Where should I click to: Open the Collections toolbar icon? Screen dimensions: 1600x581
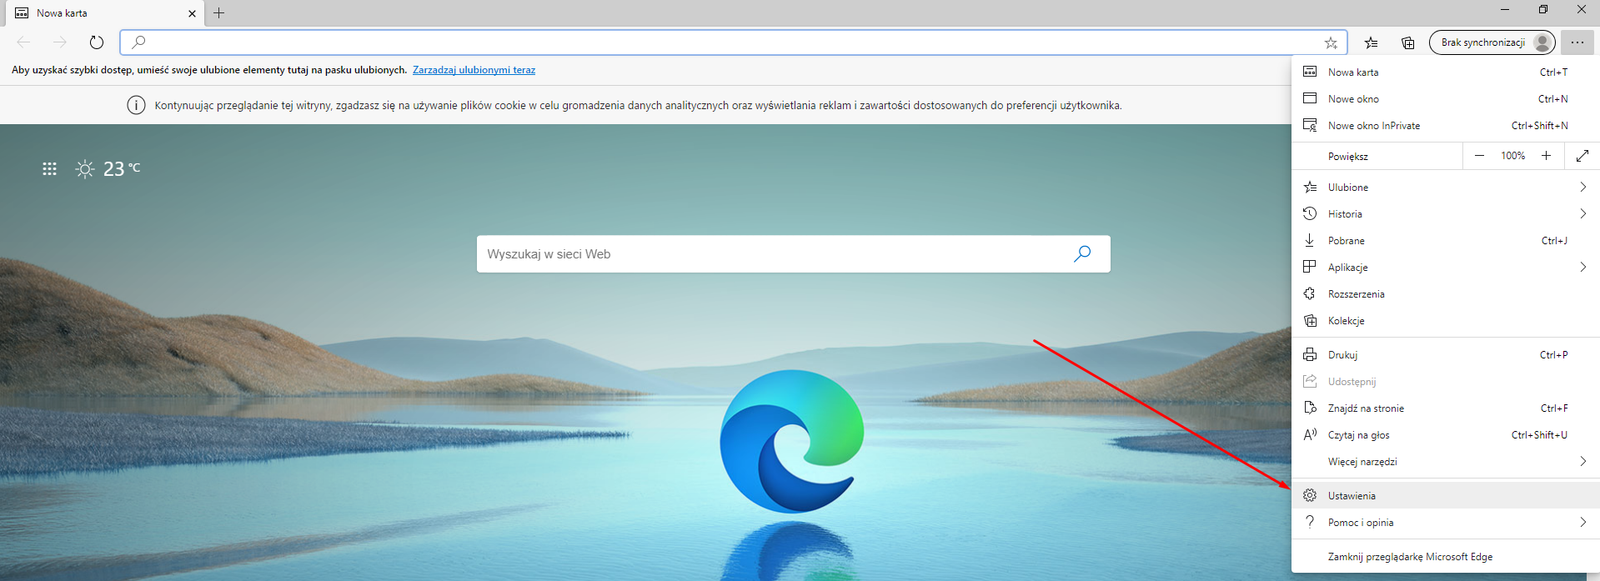click(1407, 42)
